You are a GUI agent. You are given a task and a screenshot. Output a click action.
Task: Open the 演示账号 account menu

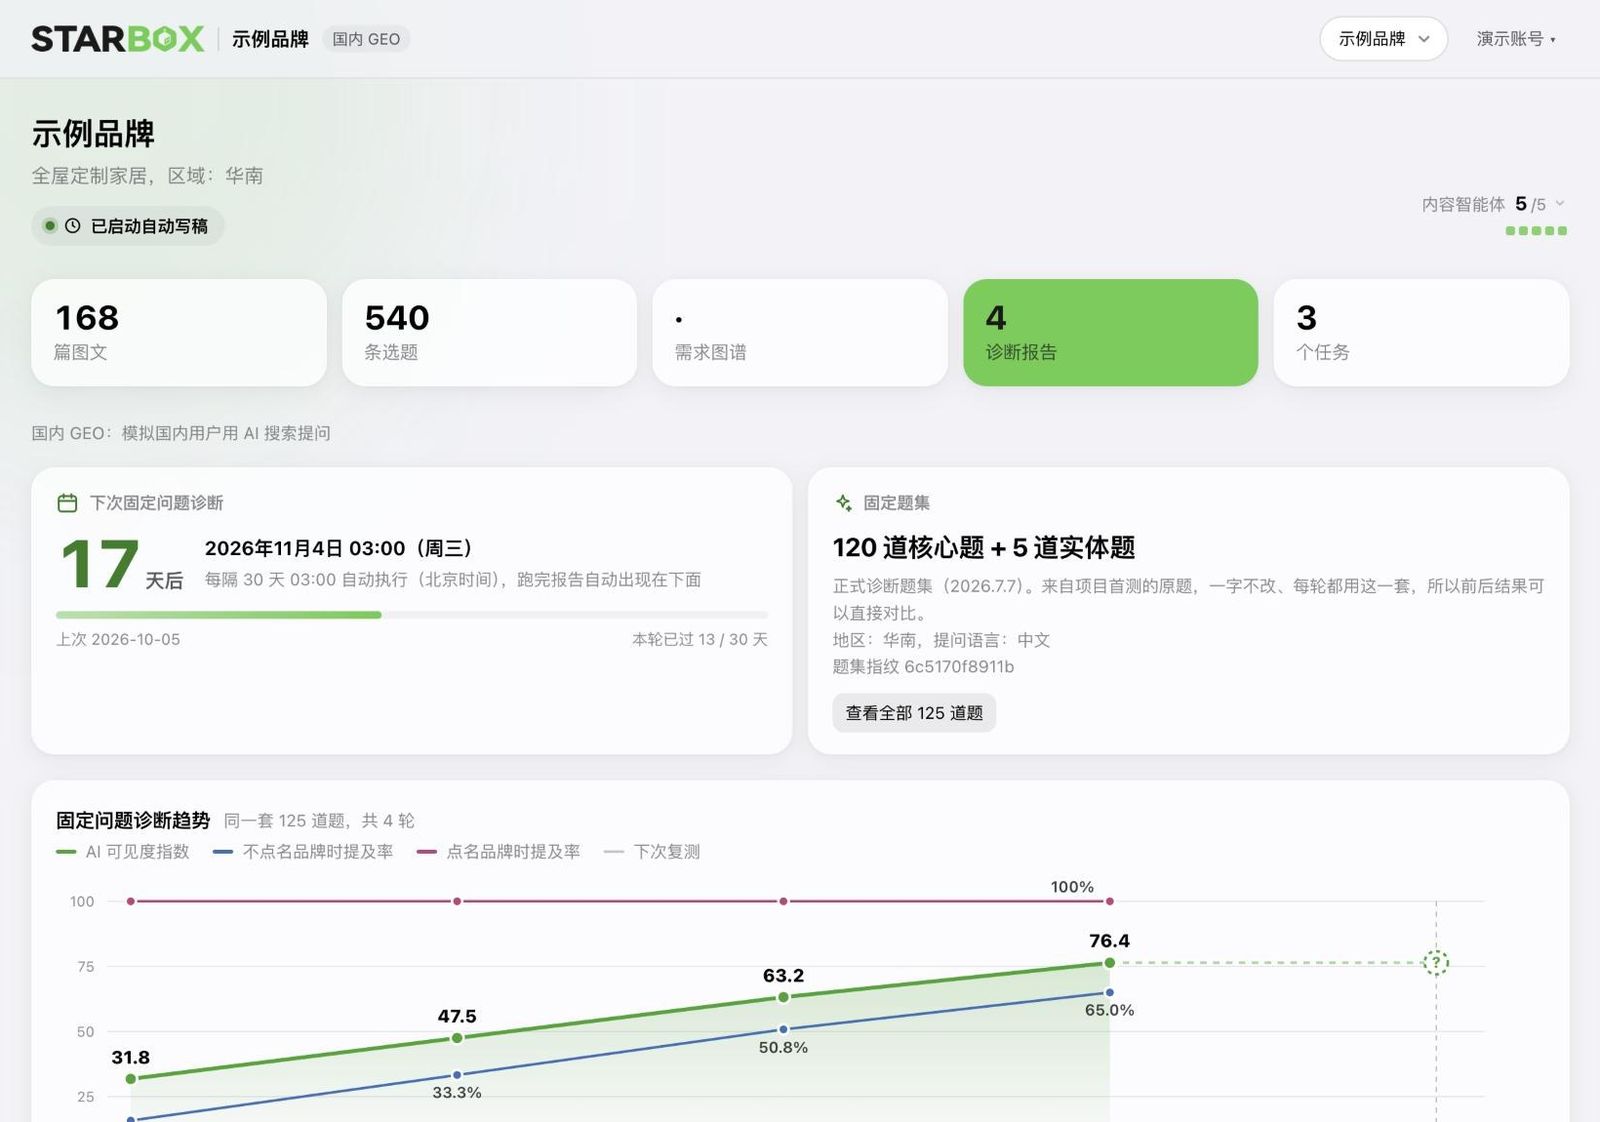(x=1516, y=39)
